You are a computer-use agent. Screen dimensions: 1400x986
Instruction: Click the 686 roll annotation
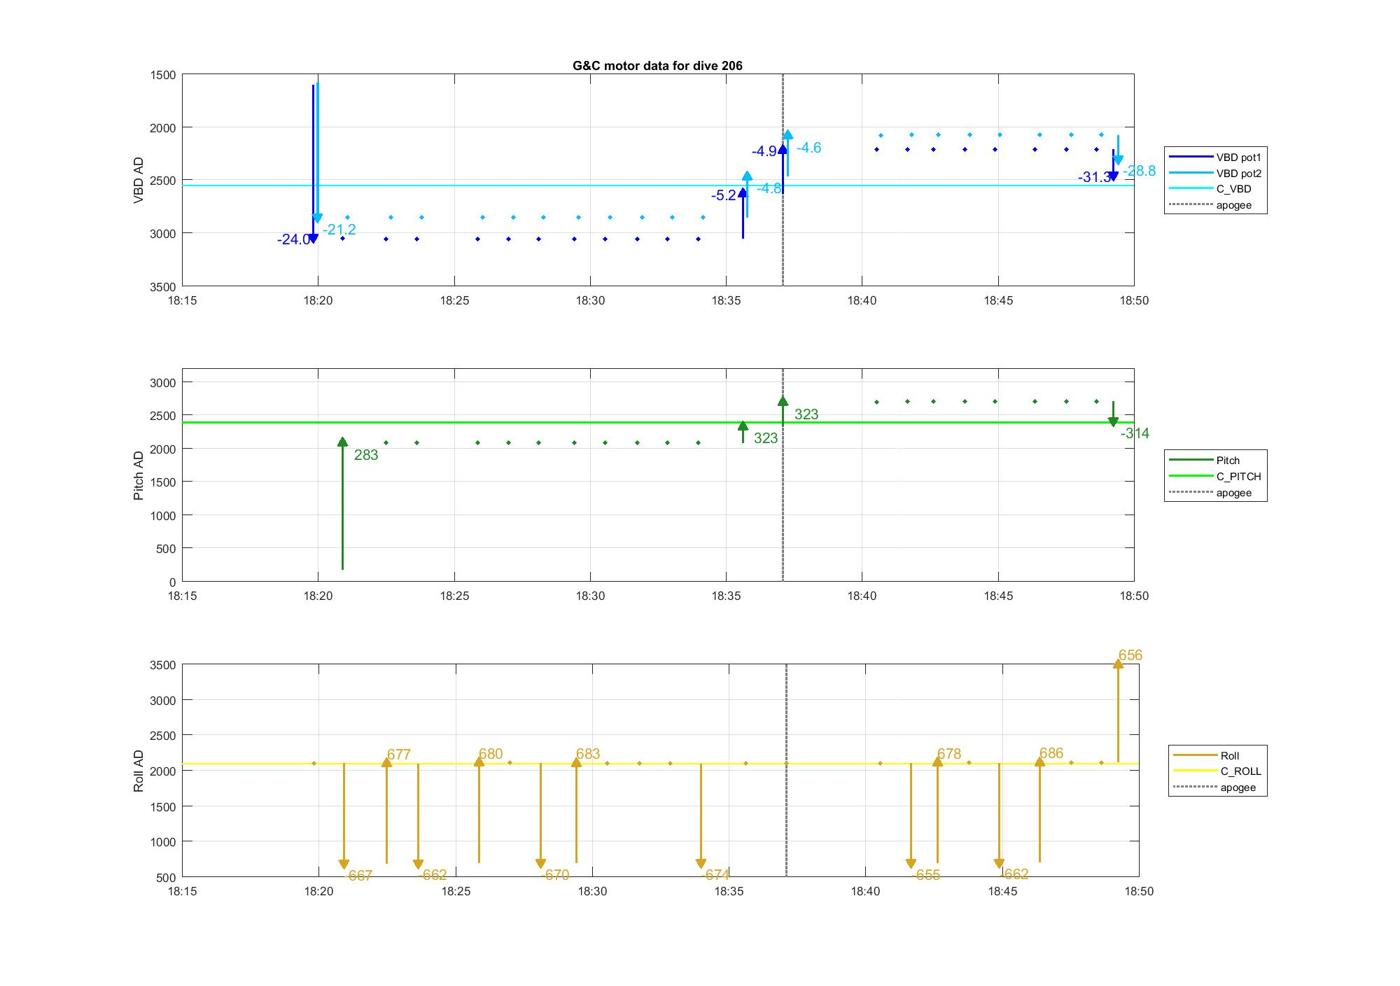click(x=1051, y=753)
